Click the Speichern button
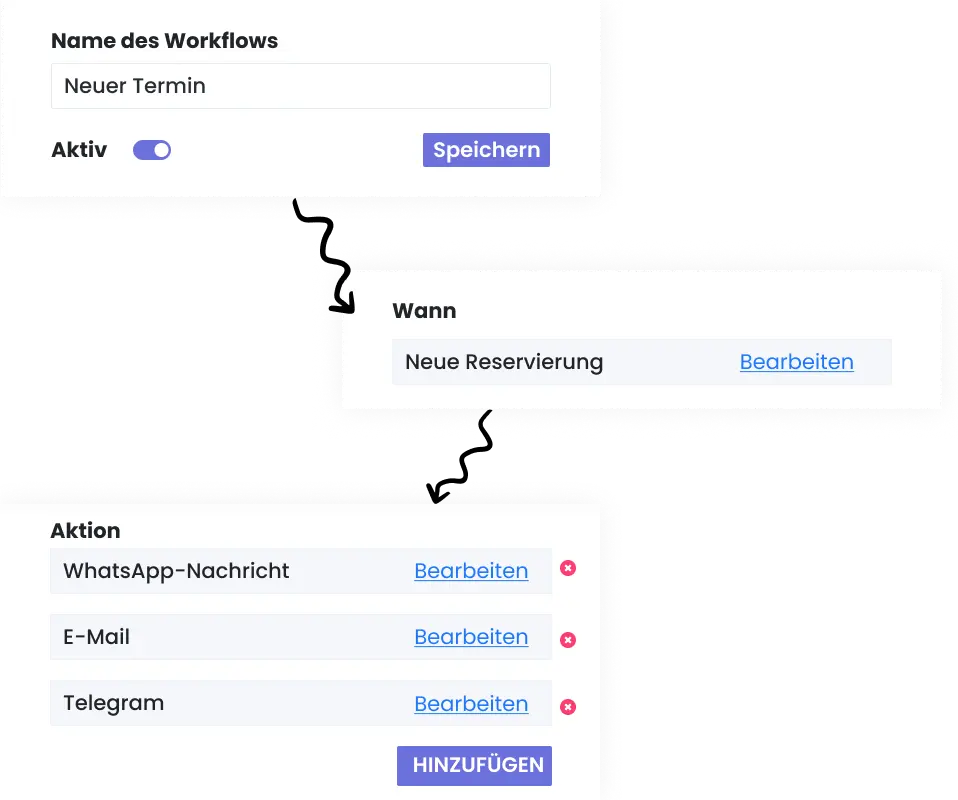 (486, 150)
